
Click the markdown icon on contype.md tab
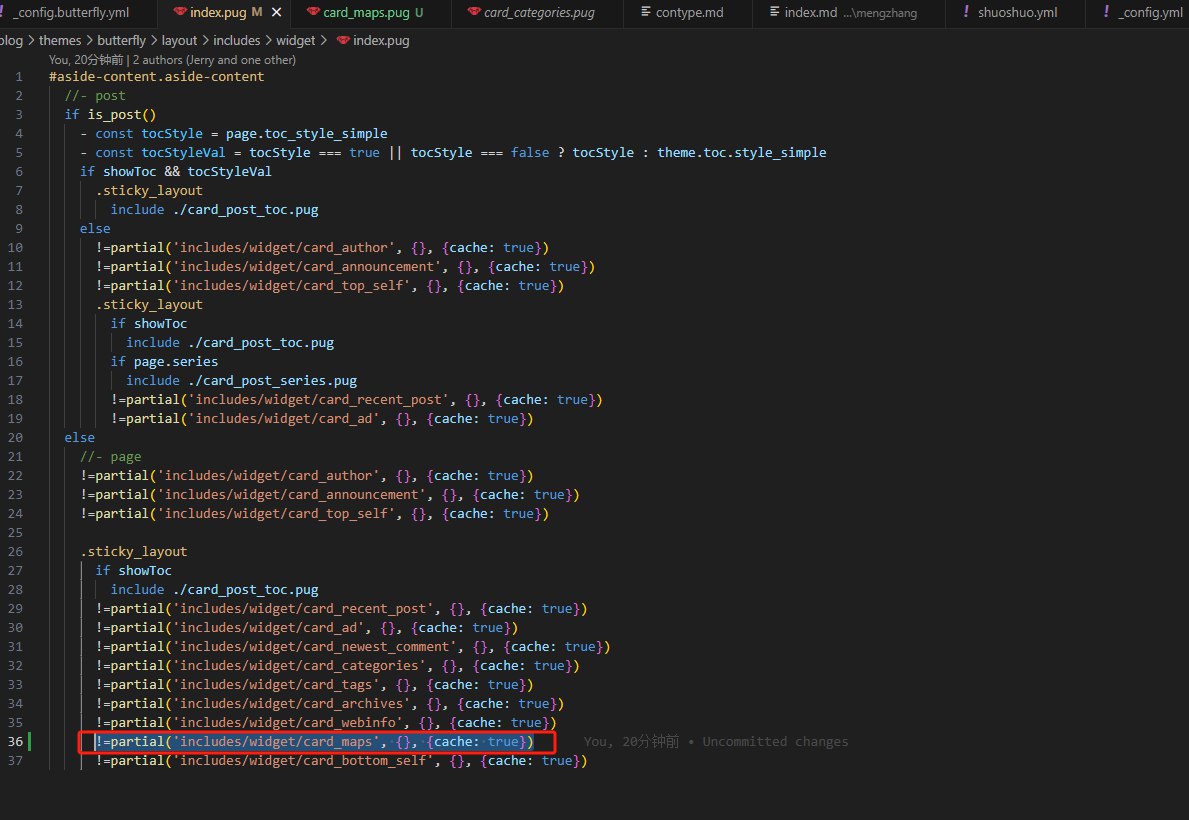point(645,13)
